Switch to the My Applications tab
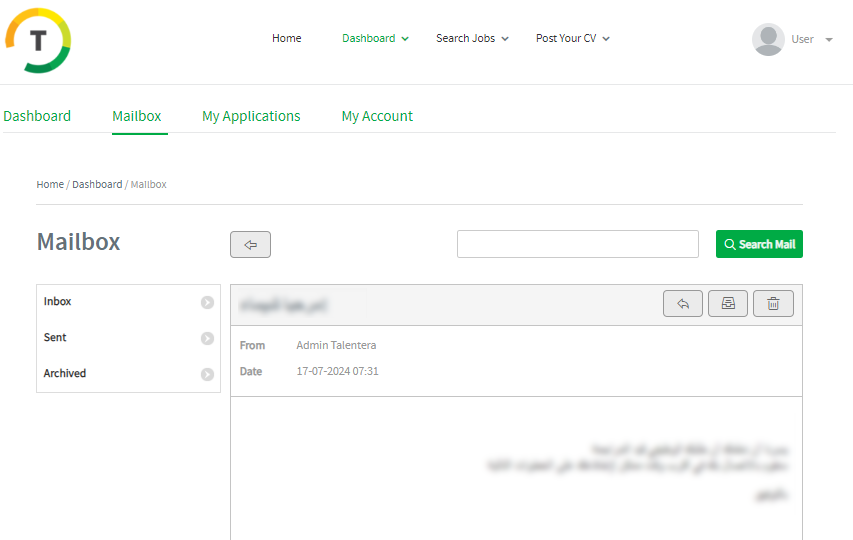Screen dimensions: 853x540 pos(251,116)
